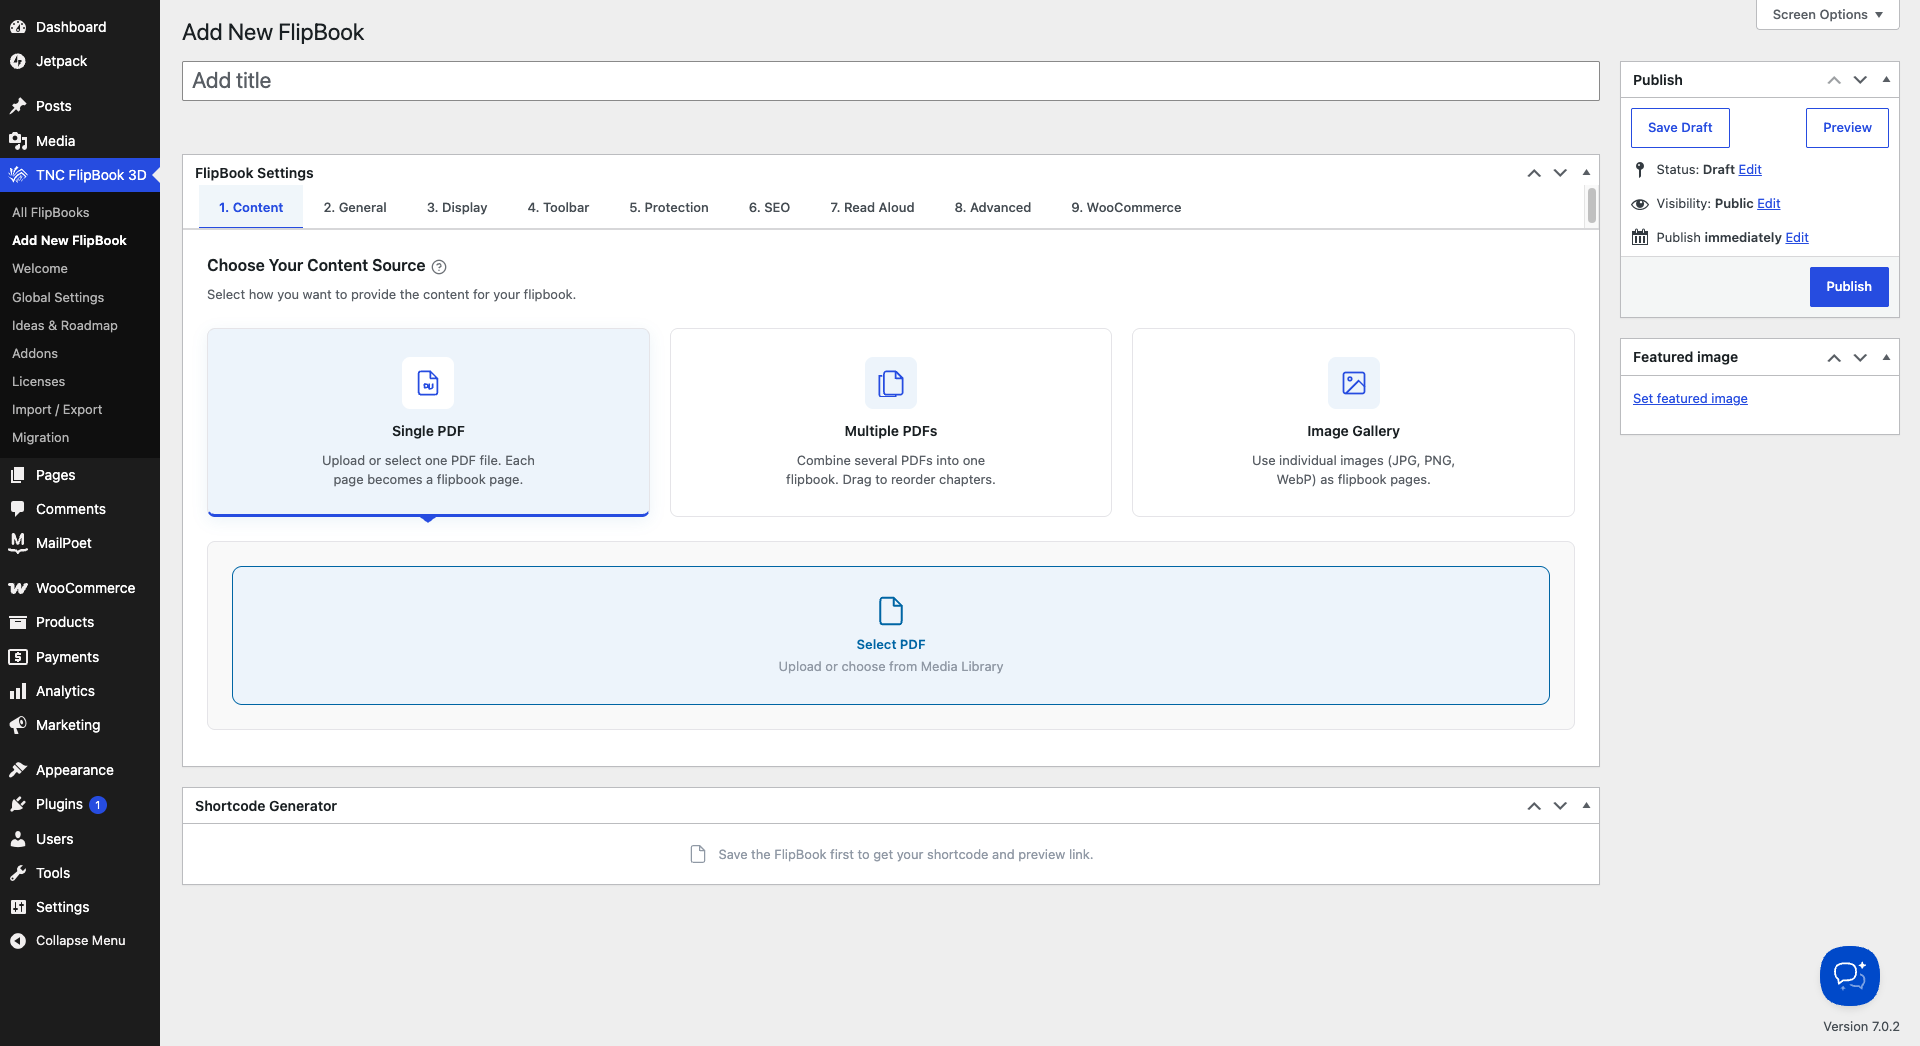Click the Preview button
Image resolution: width=1920 pixels, height=1046 pixels.
click(1847, 128)
